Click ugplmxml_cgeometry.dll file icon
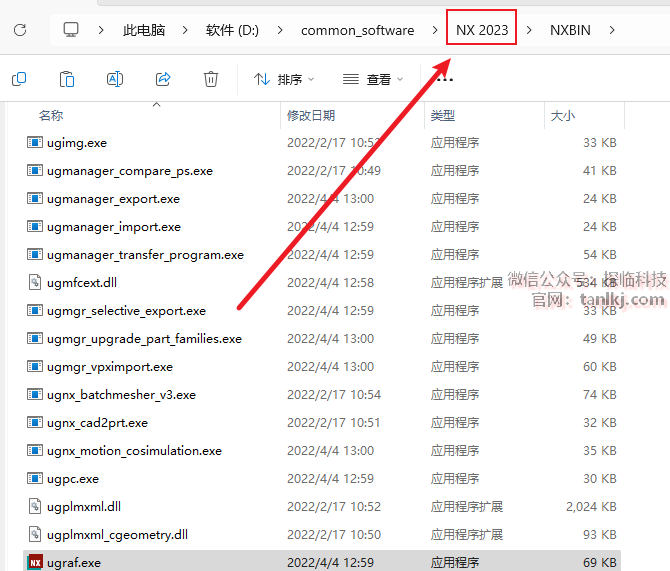The width and height of the screenshot is (670, 571). (x=35, y=534)
